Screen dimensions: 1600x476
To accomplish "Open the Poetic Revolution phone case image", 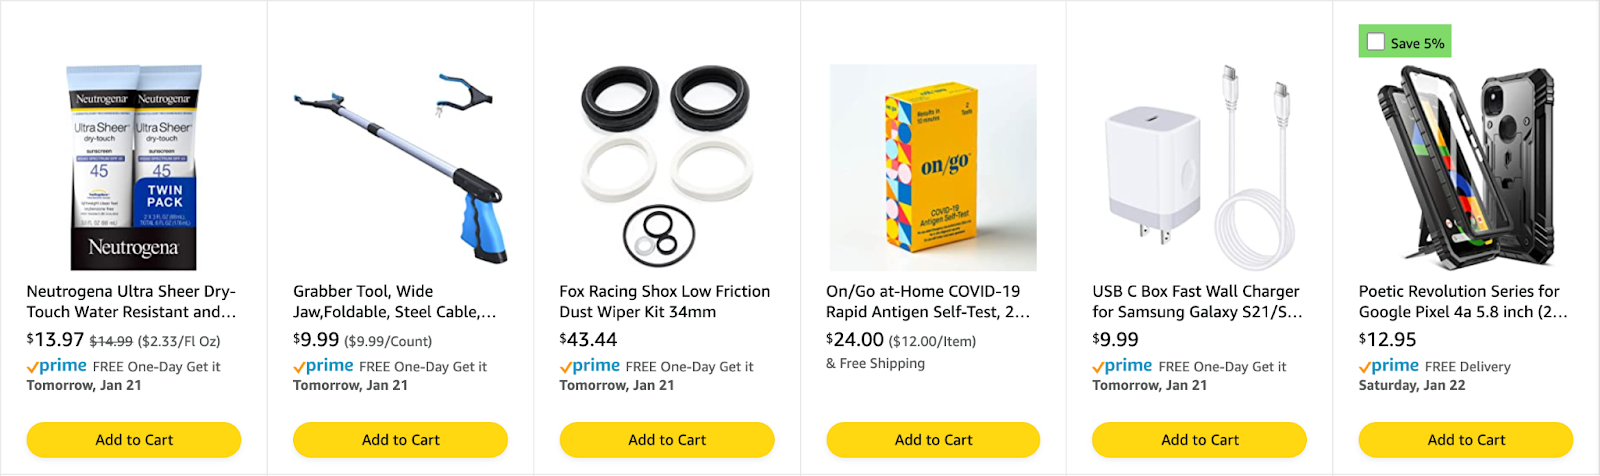I will [x=1466, y=168].
